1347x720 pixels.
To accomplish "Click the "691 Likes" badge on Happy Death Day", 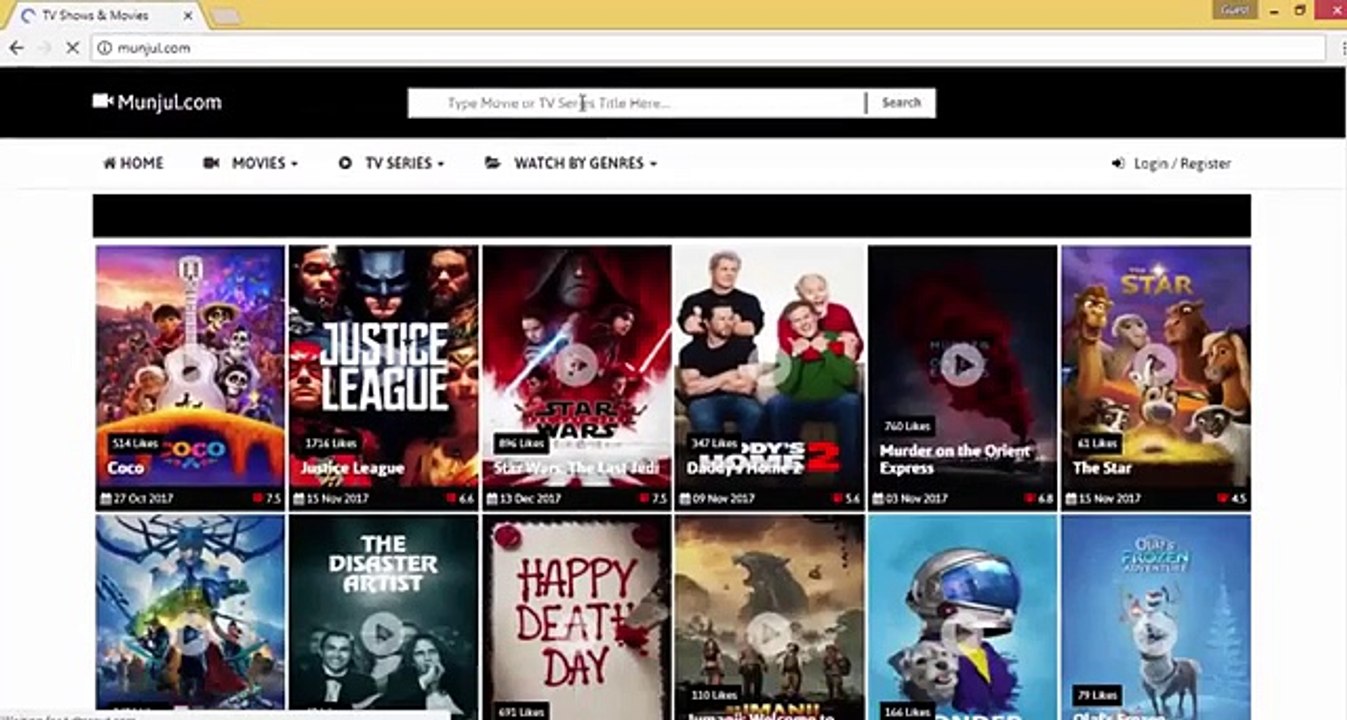I will click(521, 712).
